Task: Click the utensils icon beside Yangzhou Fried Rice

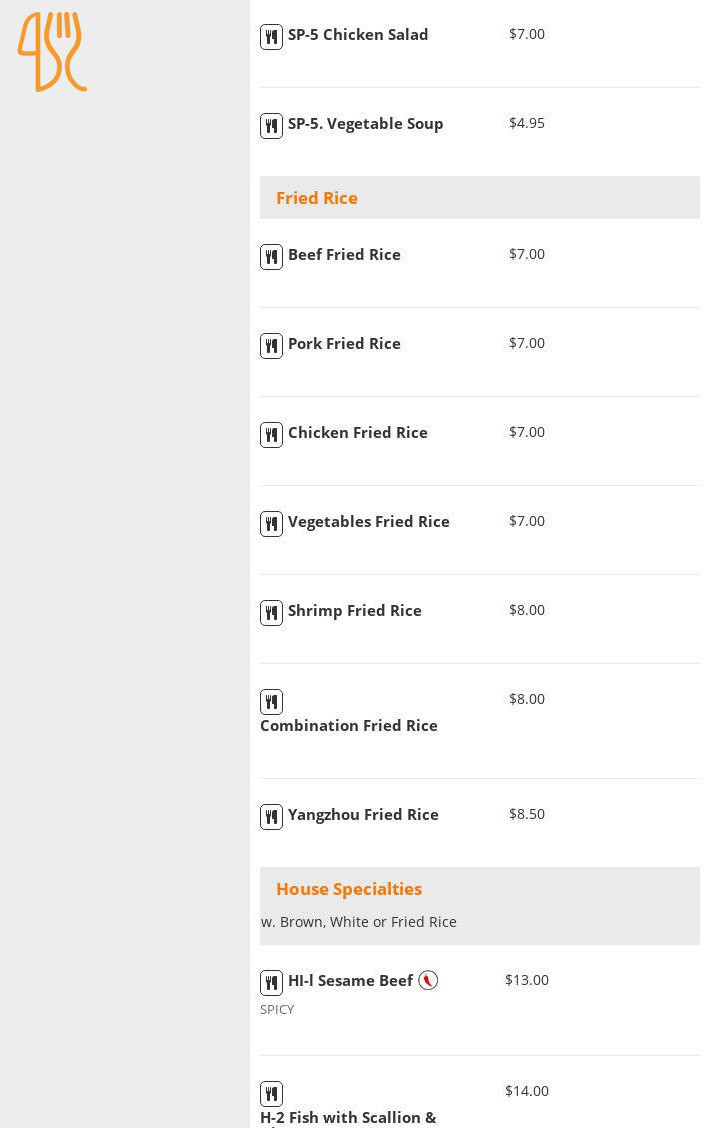Action: tap(271, 817)
